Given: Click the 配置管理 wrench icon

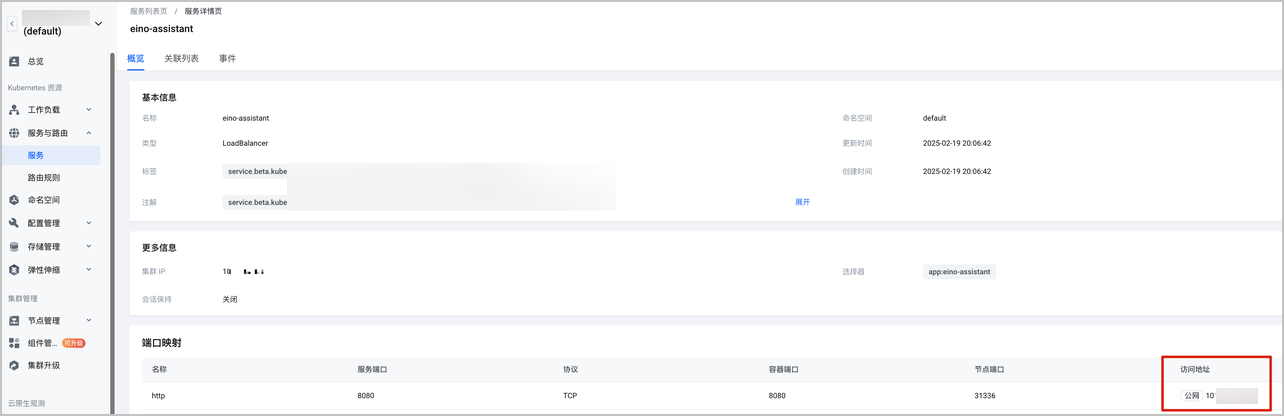Looking at the screenshot, I should pos(14,223).
